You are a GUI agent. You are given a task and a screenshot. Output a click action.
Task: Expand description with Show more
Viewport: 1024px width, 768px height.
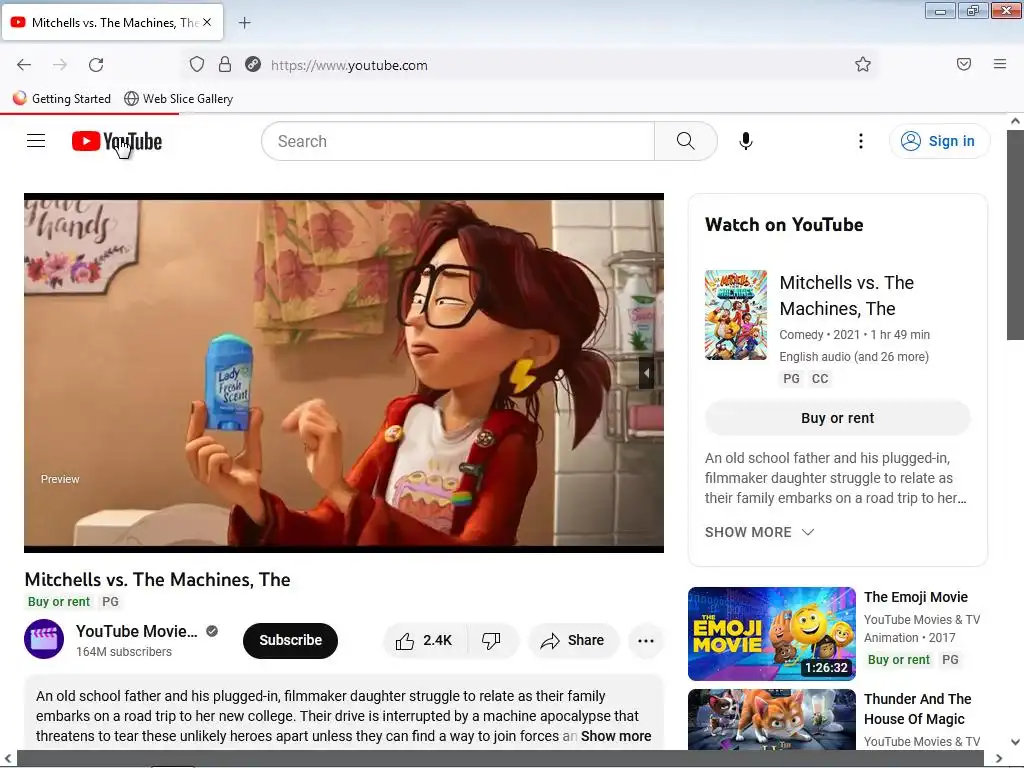[x=616, y=736]
